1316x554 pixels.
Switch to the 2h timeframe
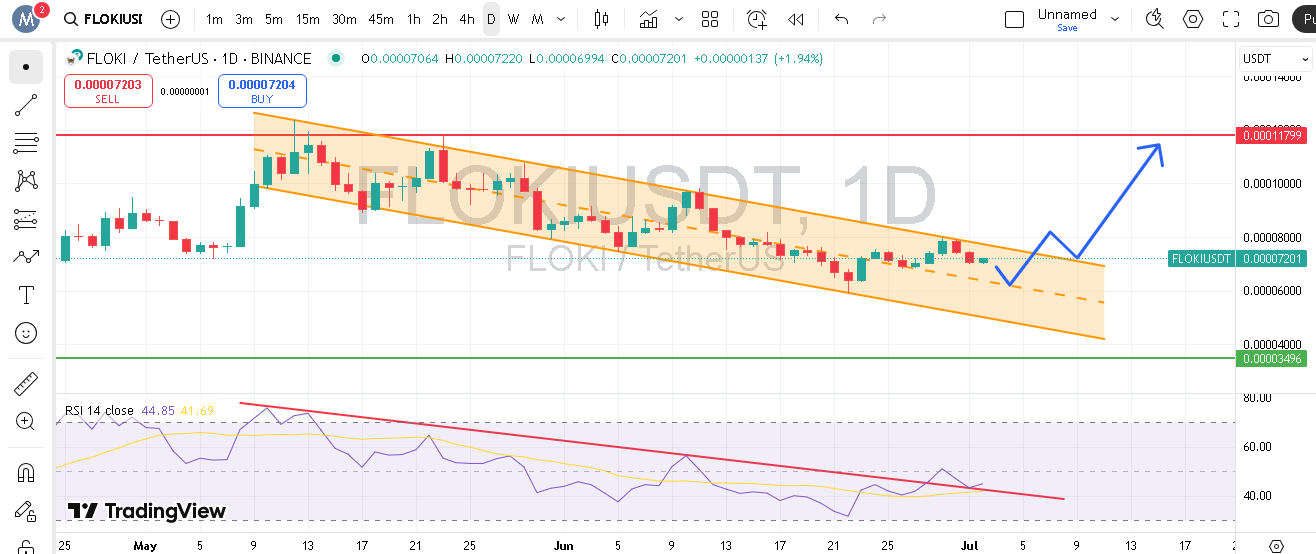click(x=440, y=19)
